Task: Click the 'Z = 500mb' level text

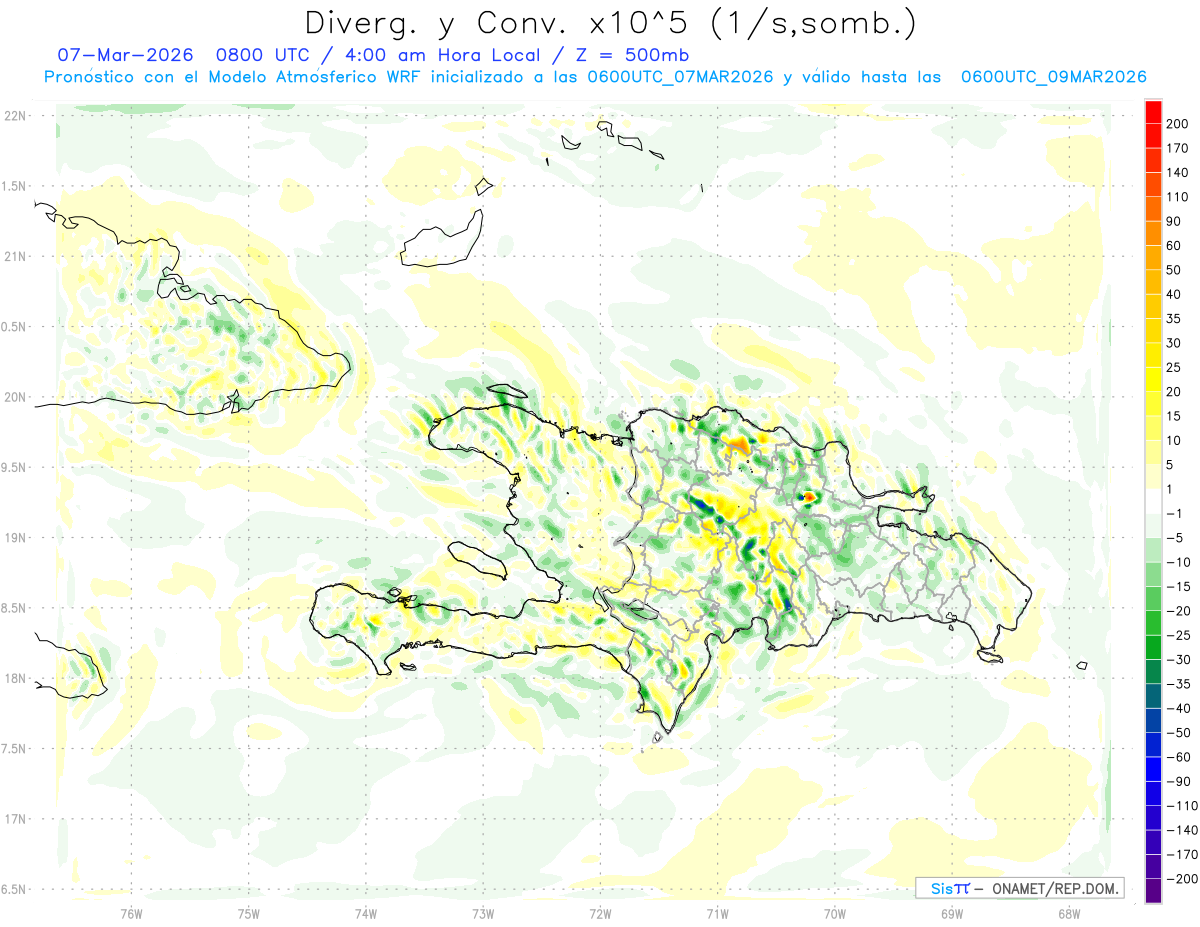Action: pyautogui.click(x=632, y=55)
